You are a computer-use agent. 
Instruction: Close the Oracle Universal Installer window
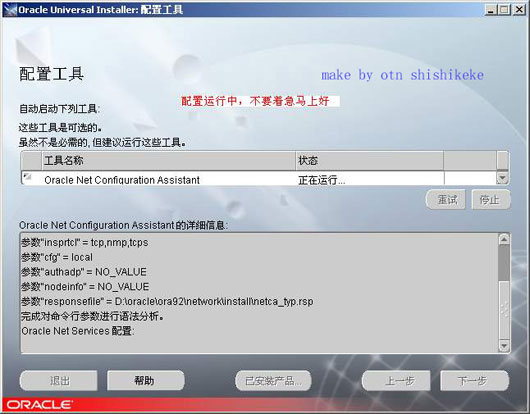point(519,9)
